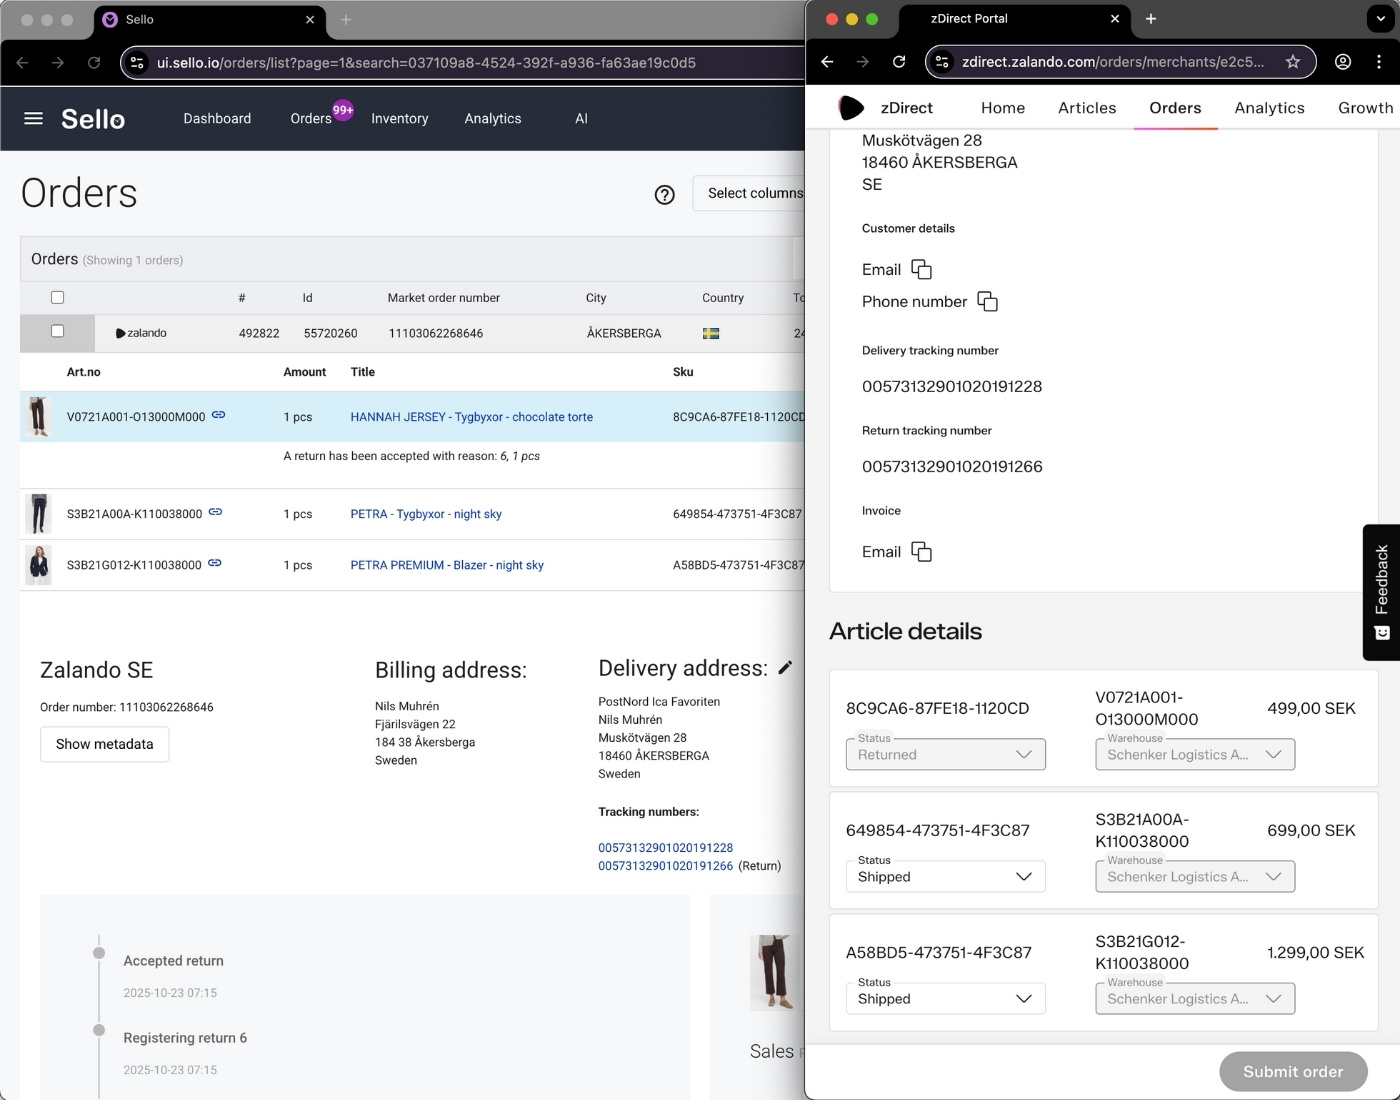Viewport: 1400px width, 1100px height.
Task: Open the Returned status dropdown
Action: [1024, 754]
